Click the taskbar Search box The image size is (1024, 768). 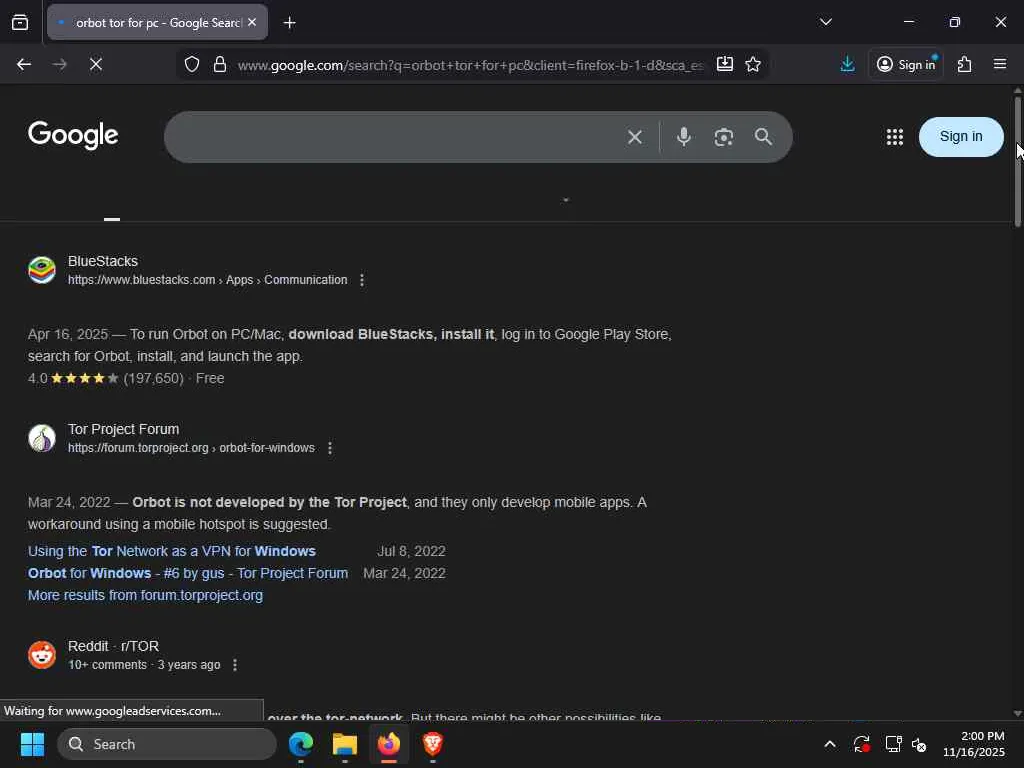[167, 744]
